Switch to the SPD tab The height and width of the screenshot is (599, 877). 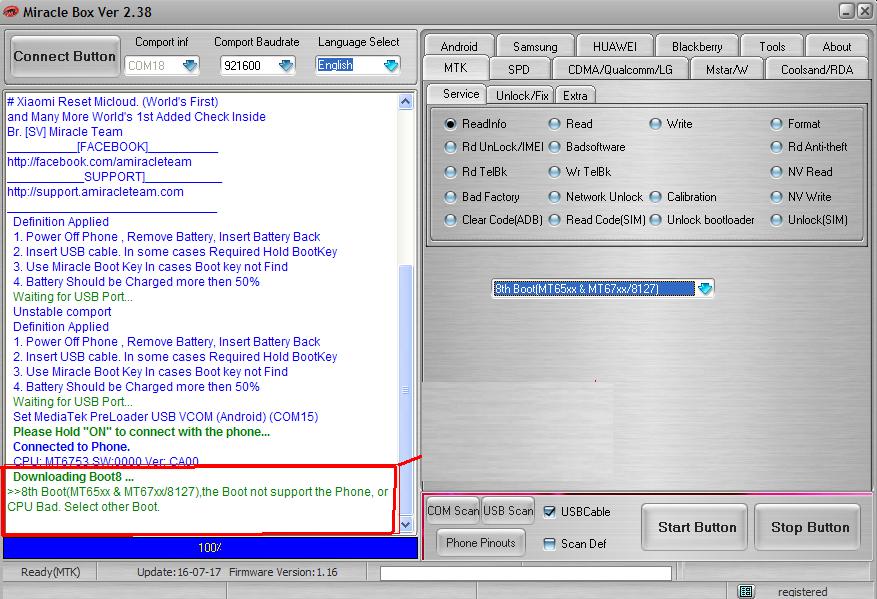[519, 69]
